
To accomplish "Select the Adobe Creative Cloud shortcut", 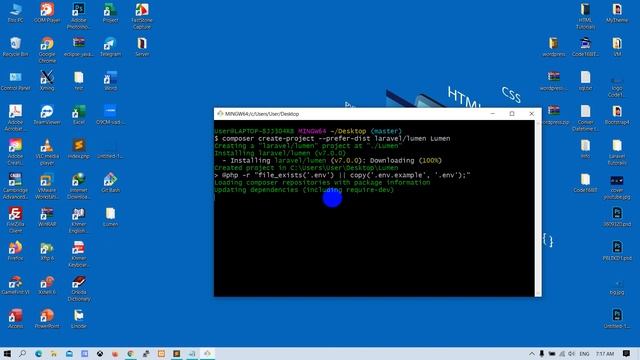I will 16,152.
